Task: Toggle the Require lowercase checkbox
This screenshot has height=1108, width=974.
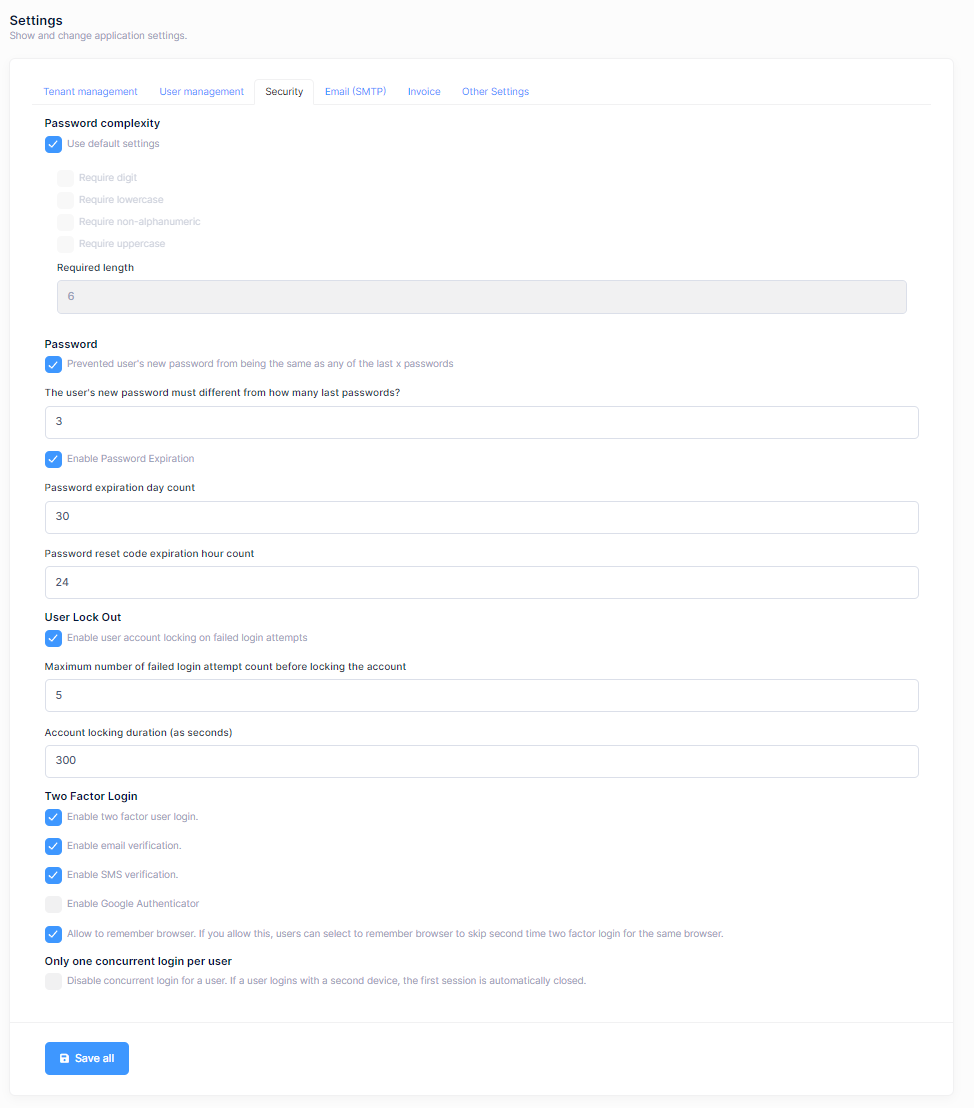Action: point(65,200)
